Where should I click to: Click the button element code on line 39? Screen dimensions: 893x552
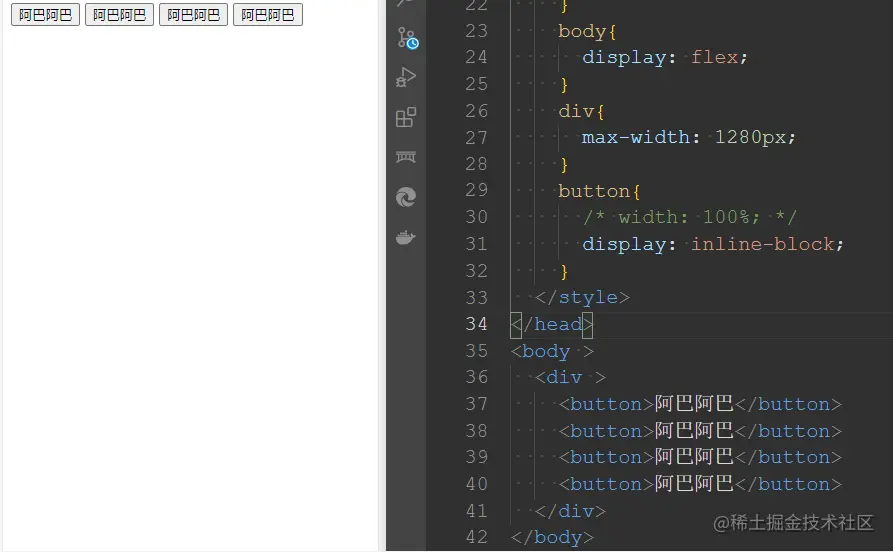point(700,457)
